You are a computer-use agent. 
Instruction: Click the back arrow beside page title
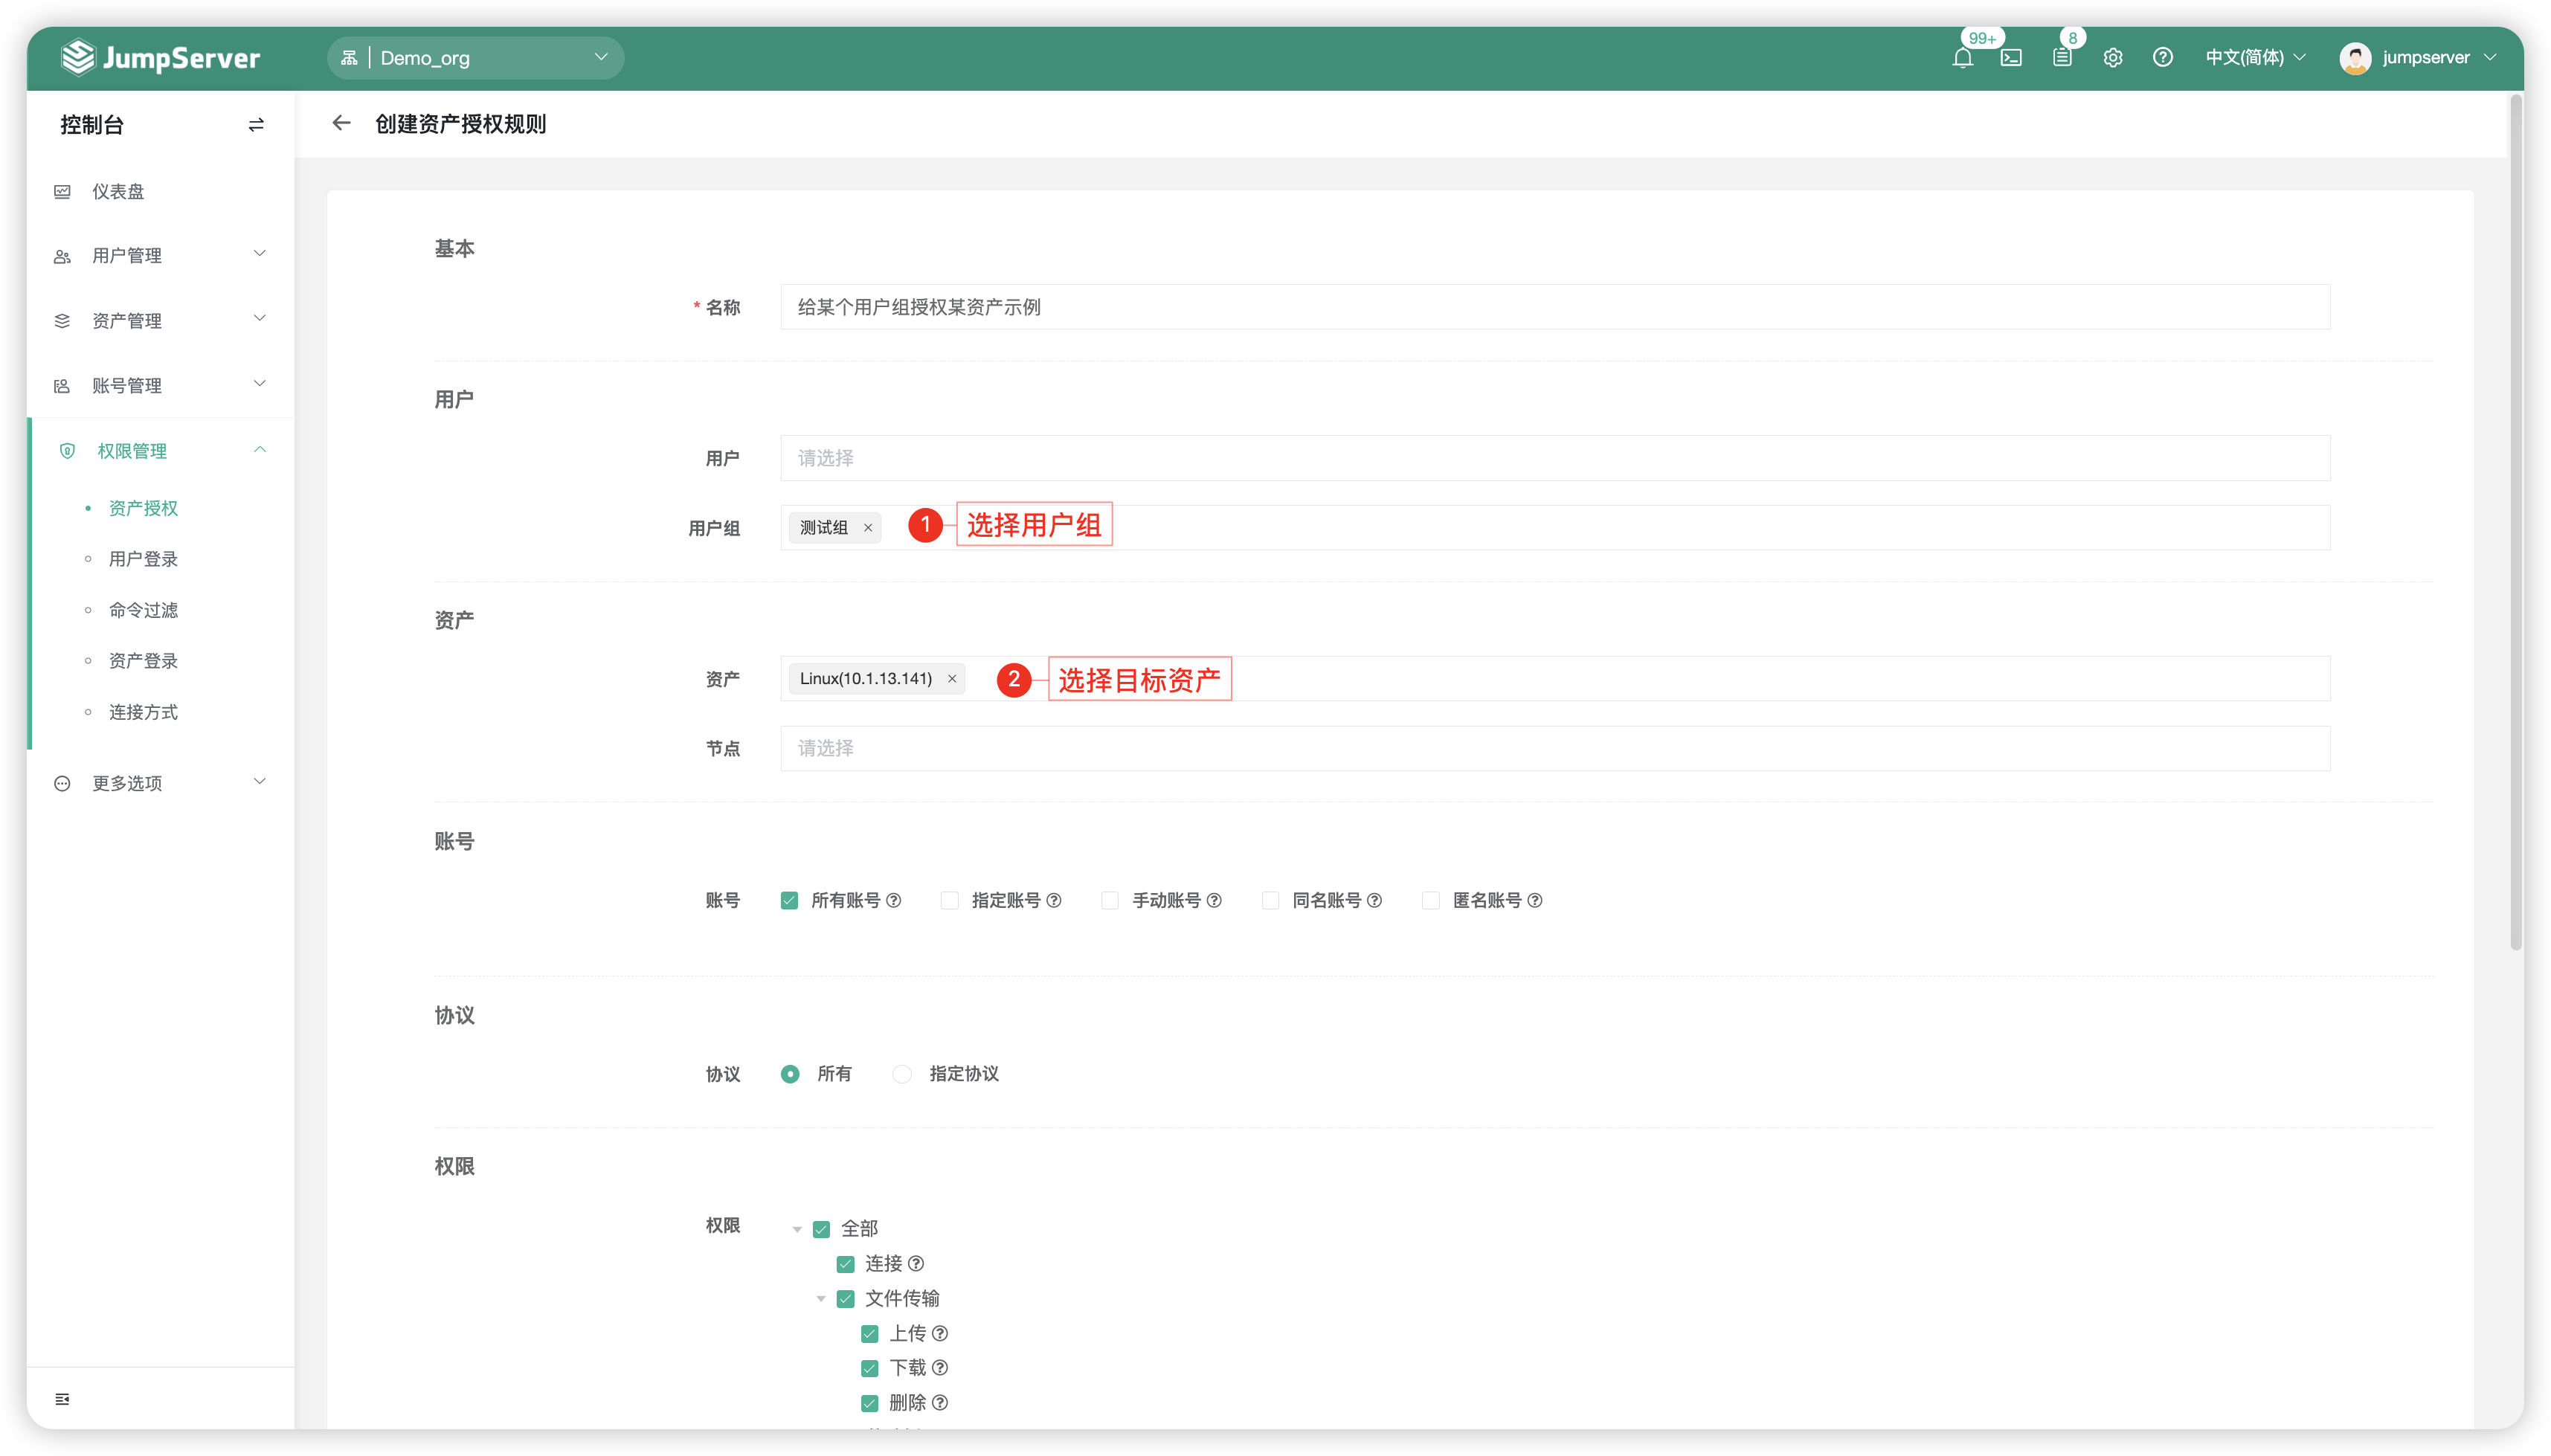(341, 123)
